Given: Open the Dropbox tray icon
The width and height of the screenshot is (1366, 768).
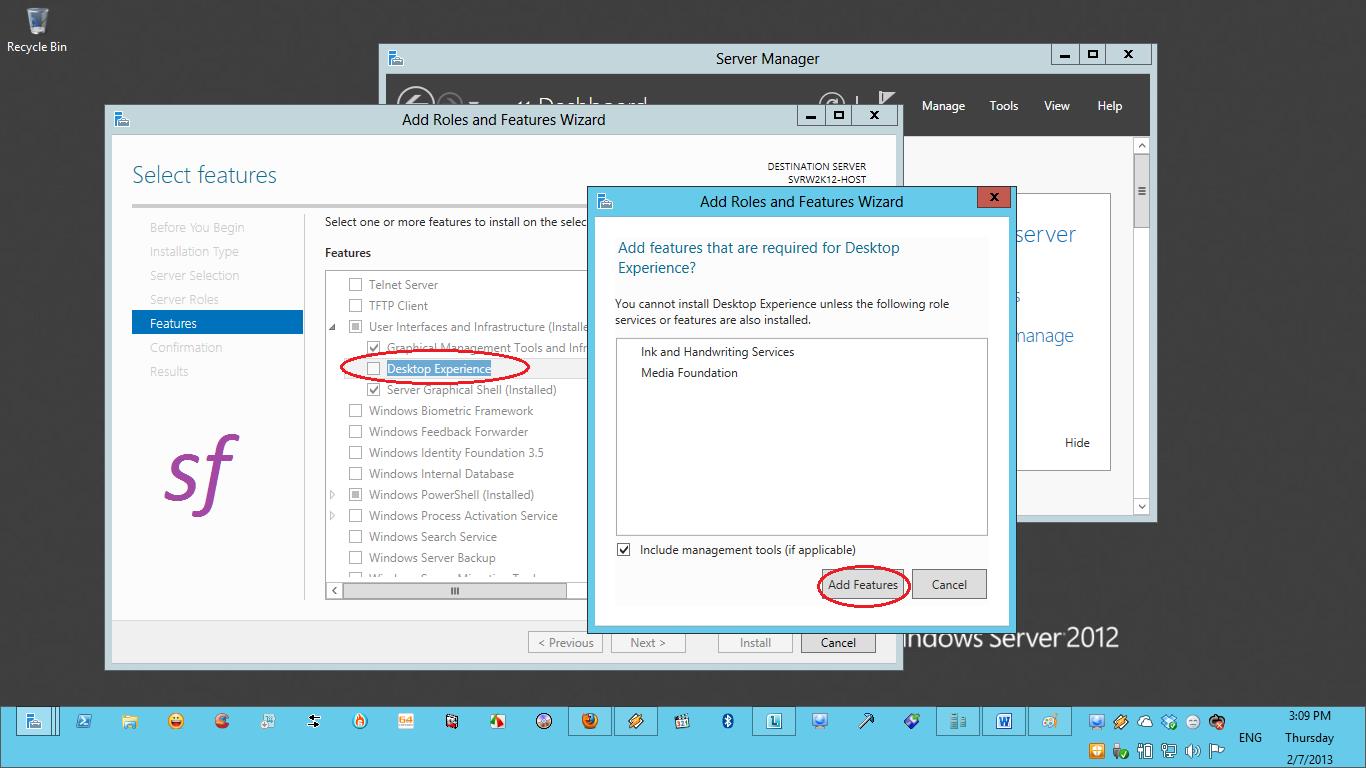Looking at the screenshot, I should click(1169, 722).
